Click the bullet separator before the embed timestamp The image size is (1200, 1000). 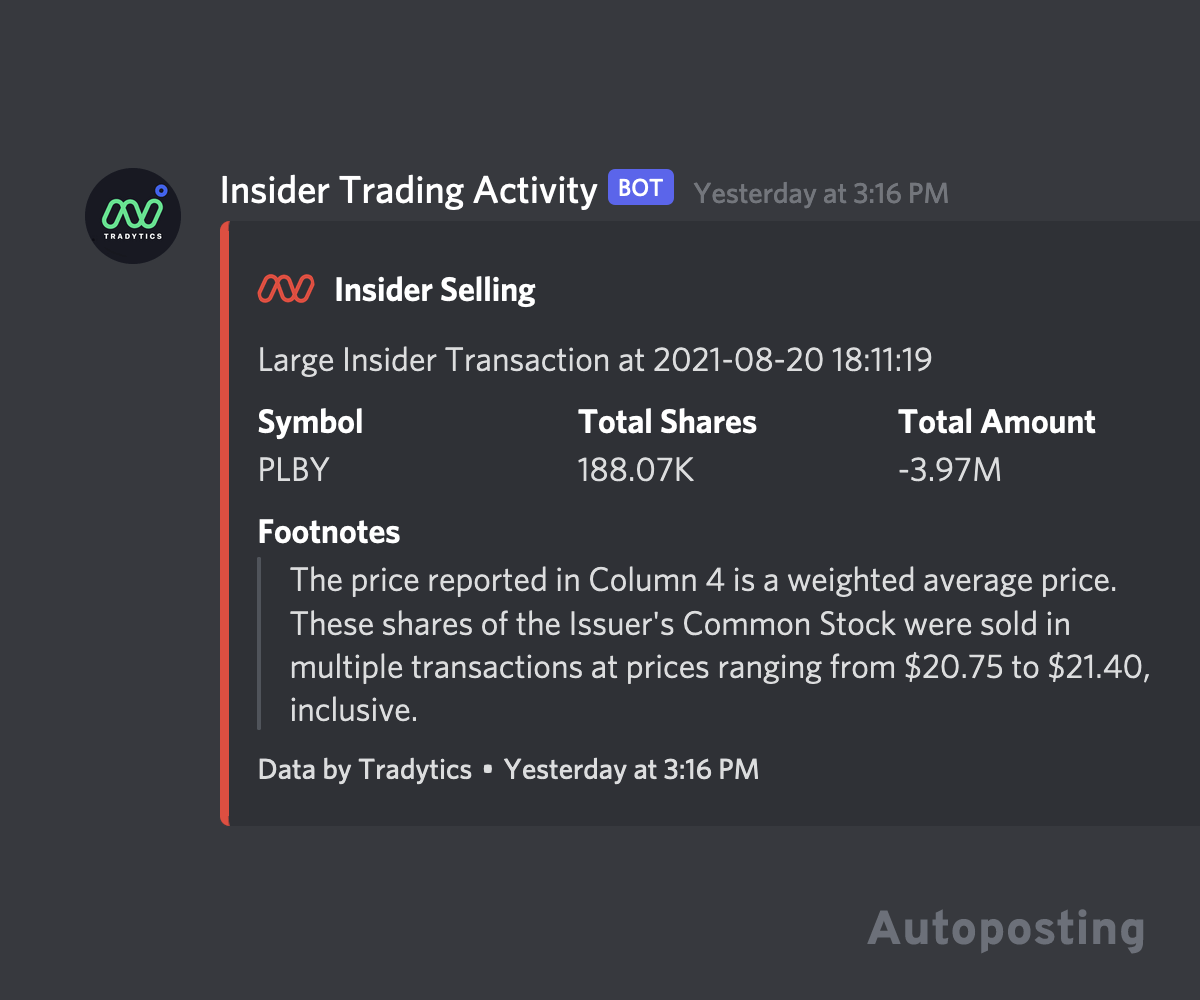point(487,770)
